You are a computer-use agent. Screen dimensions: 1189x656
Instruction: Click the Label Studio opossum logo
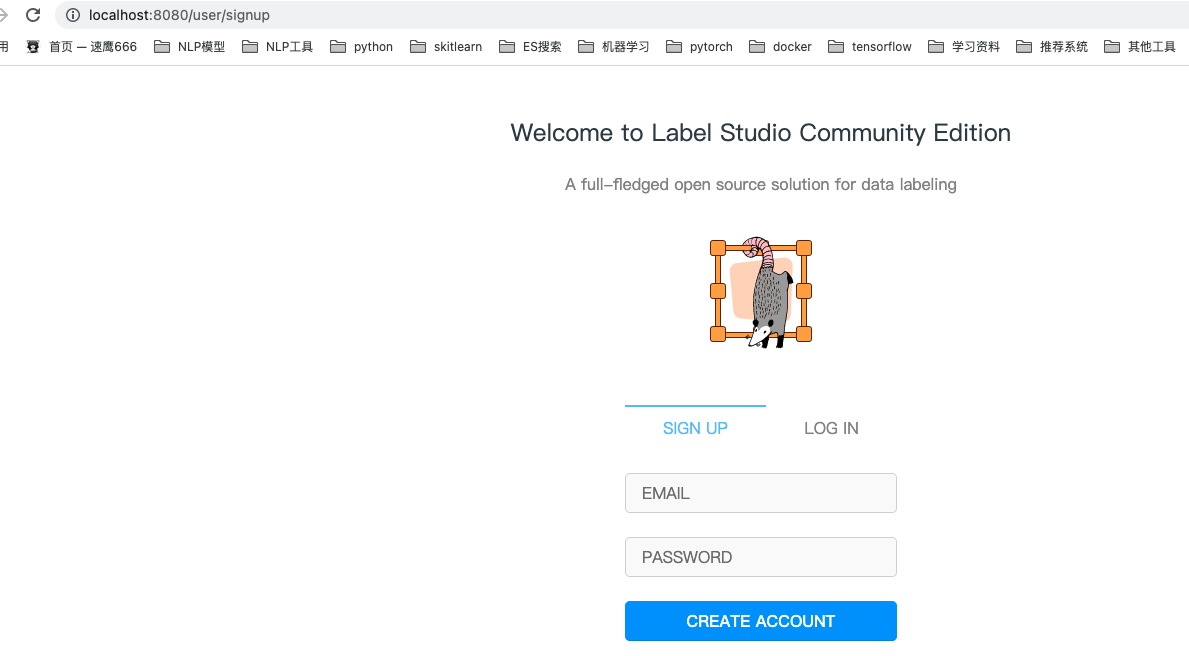point(761,292)
